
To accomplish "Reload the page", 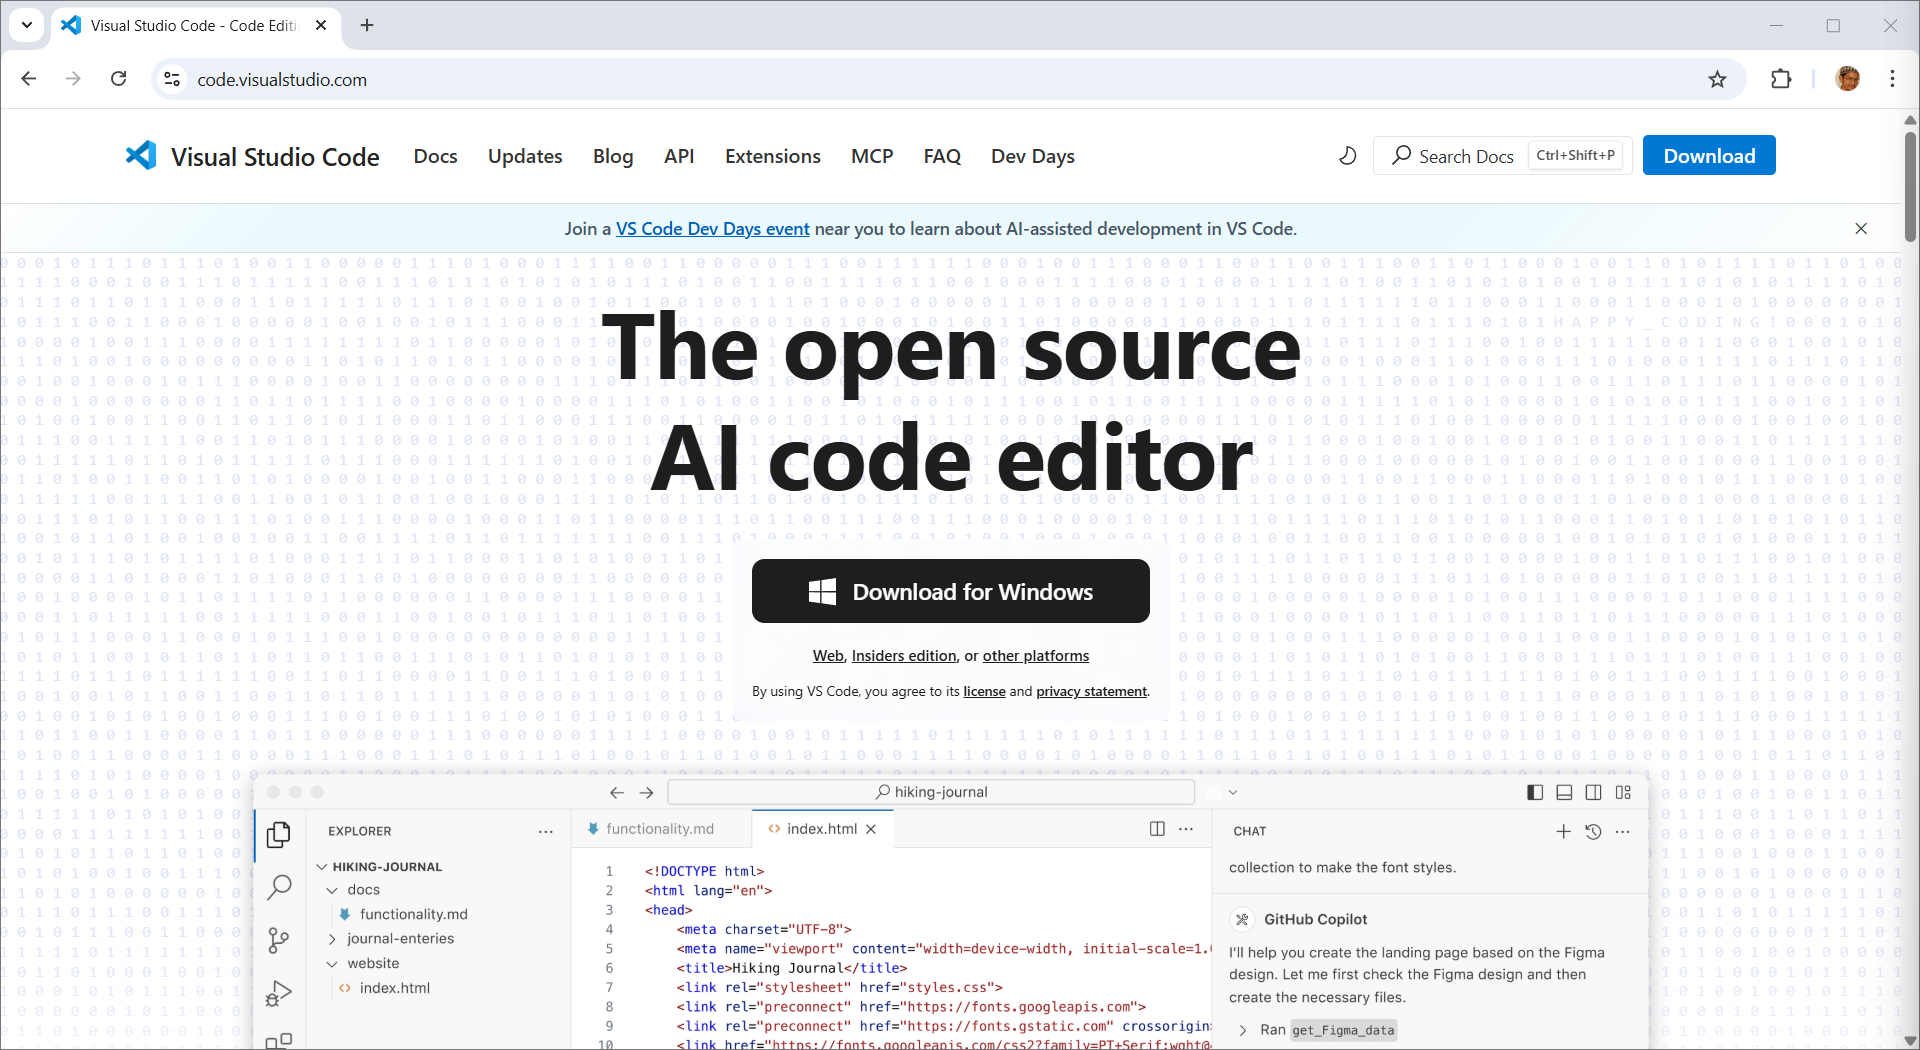I will [x=118, y=79].
